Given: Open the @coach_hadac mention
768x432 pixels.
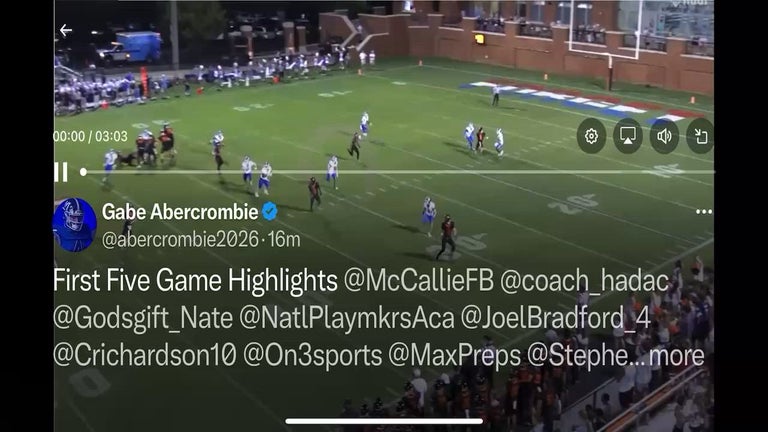Looking at the screenshot, I should click(x=584, y=281).
